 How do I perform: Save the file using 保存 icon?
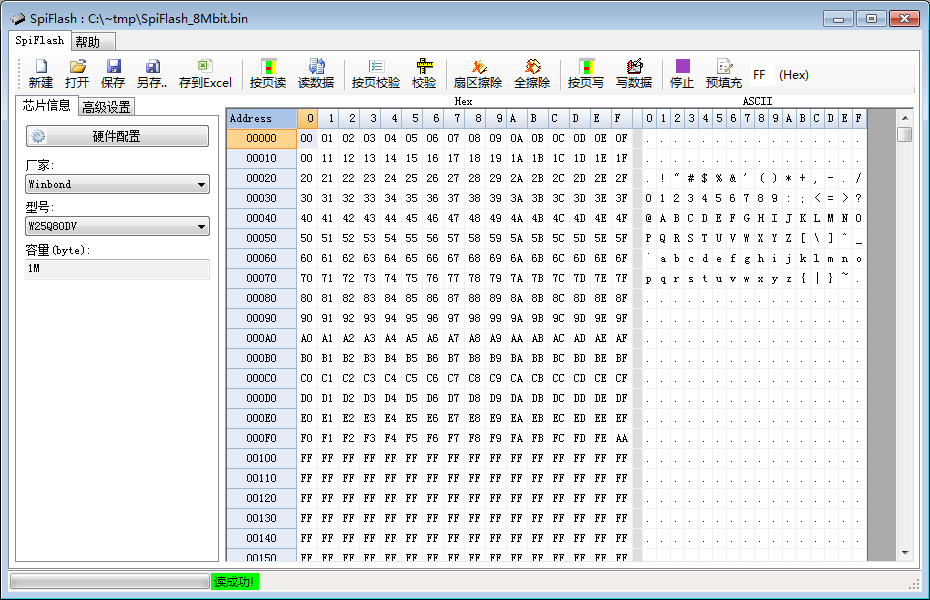tap(113, 74)
